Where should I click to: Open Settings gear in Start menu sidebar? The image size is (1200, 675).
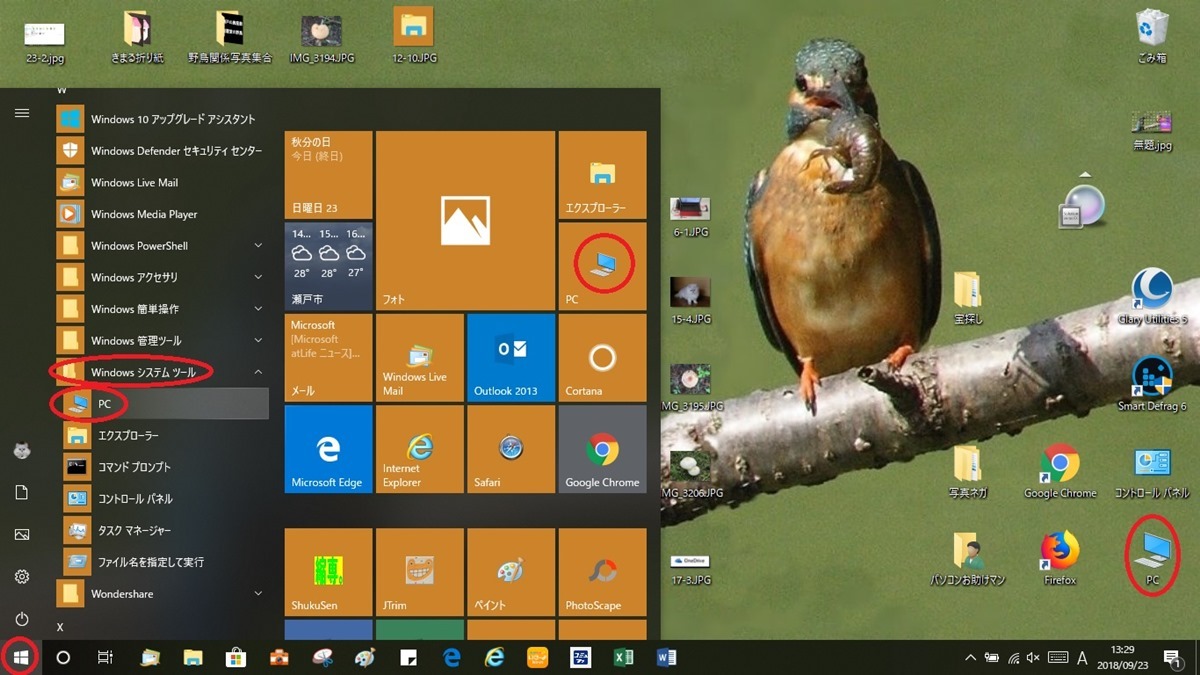(21, 577)
